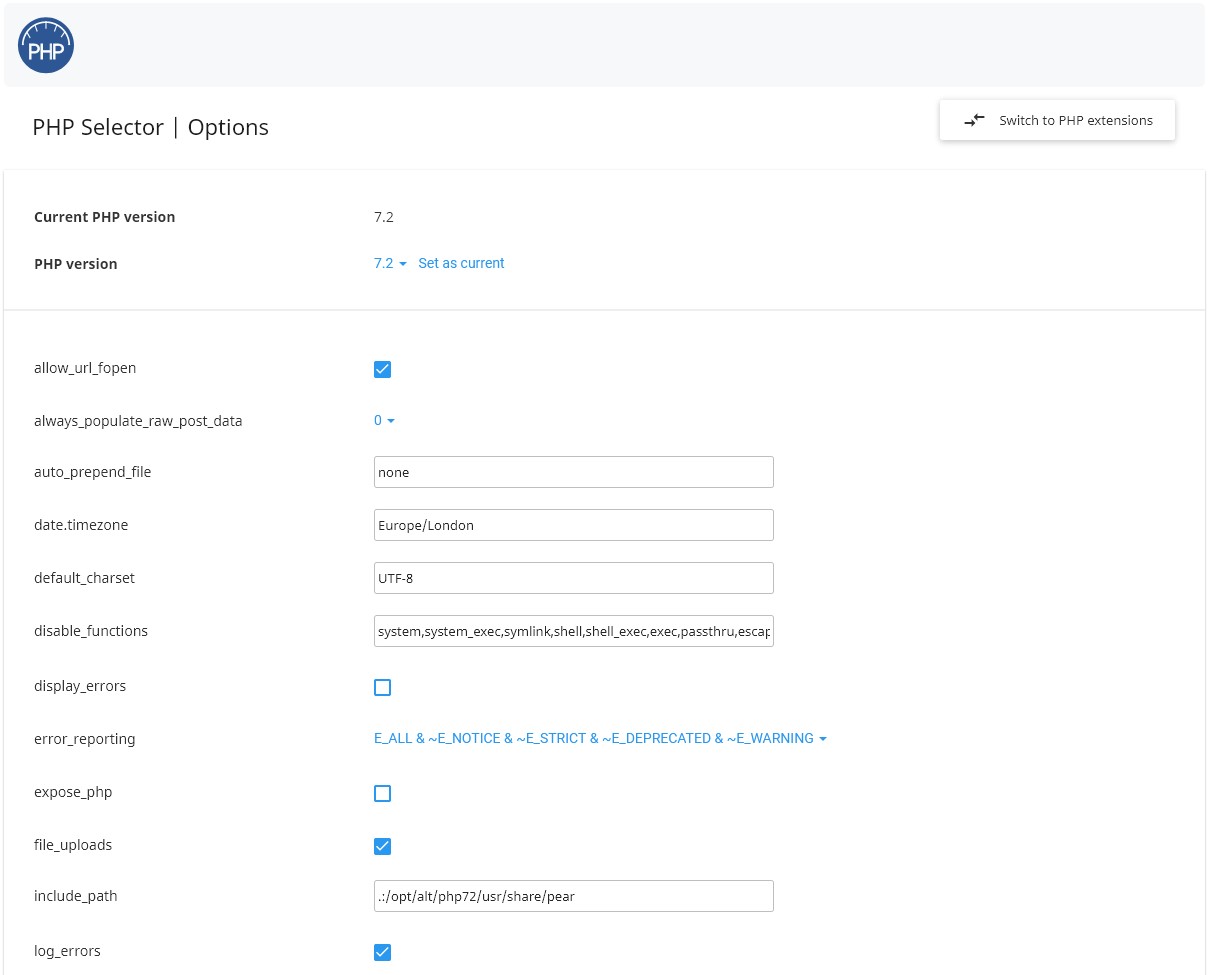Open always_populate_raw_post_data dropdown
The width and height of the screenshot is (1212, 975).
coord(385,421)
